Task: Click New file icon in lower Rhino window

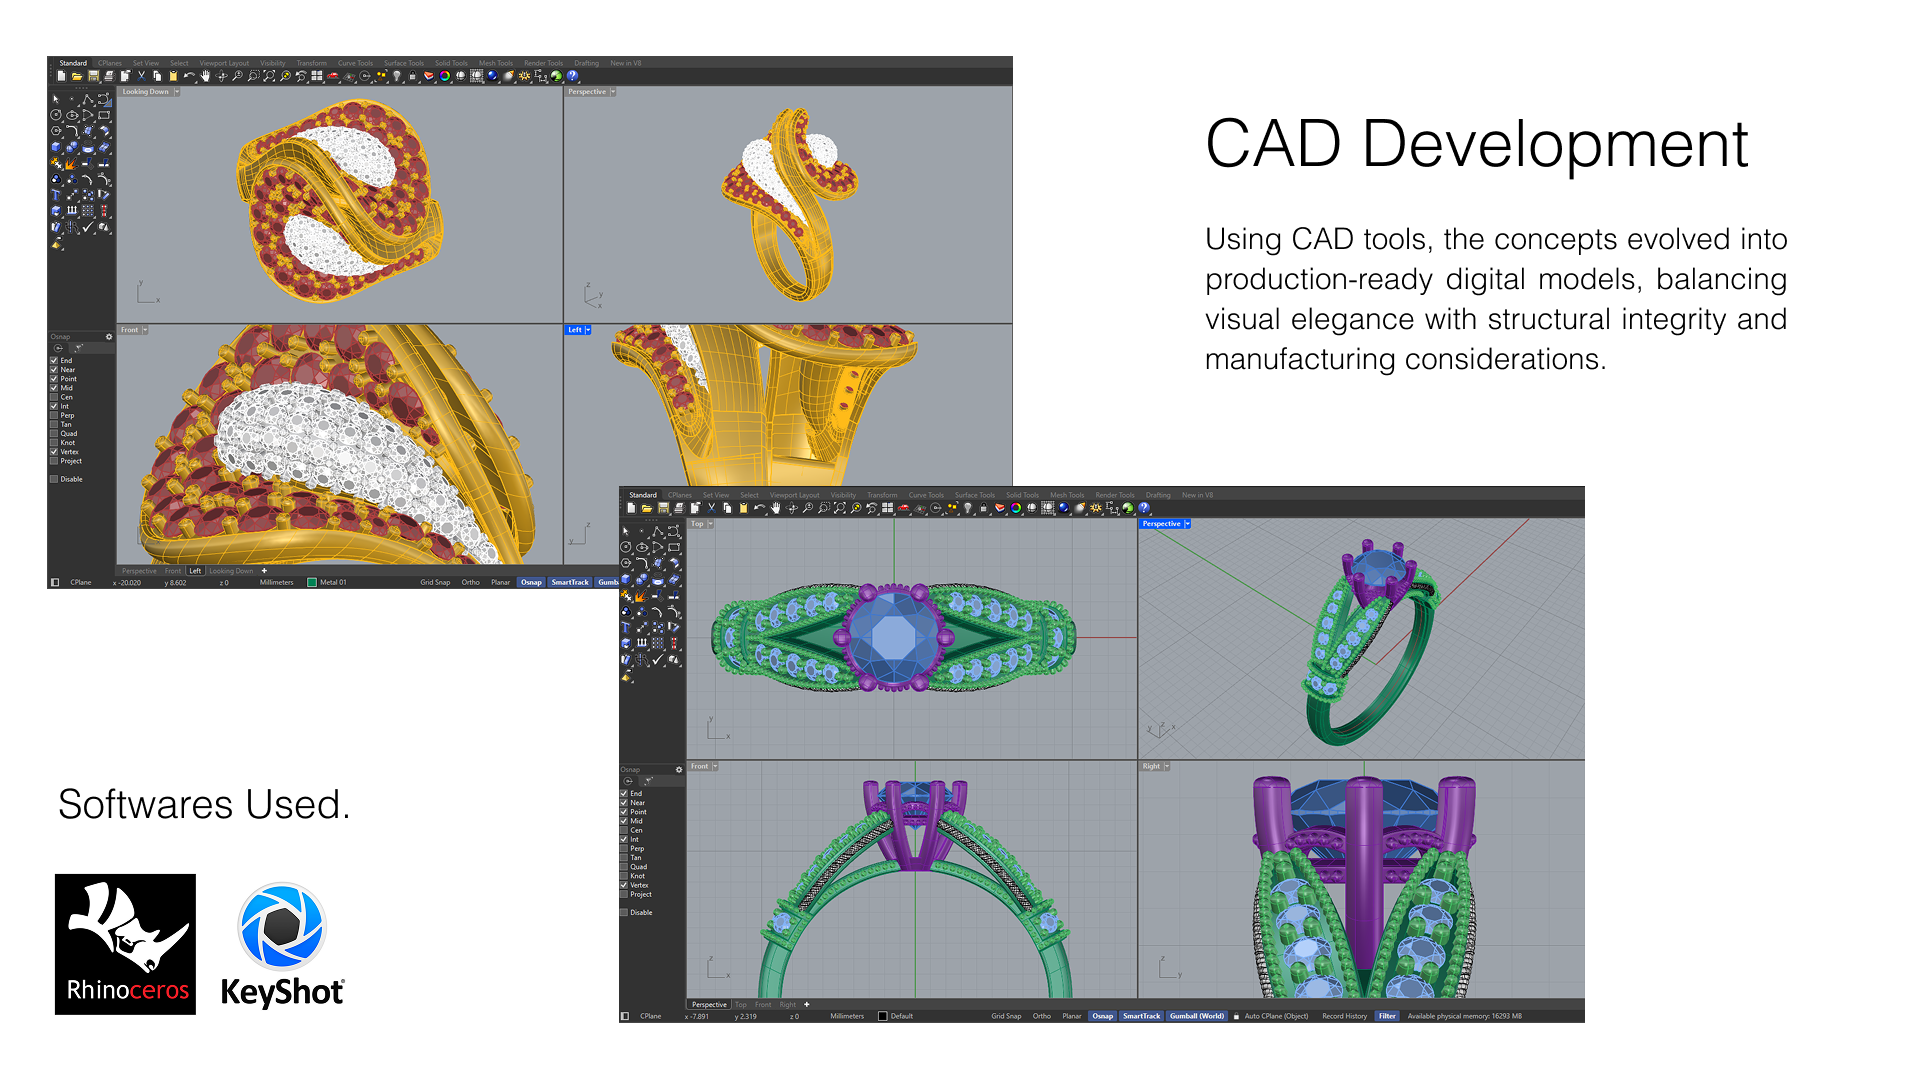Action: (631, 508)
